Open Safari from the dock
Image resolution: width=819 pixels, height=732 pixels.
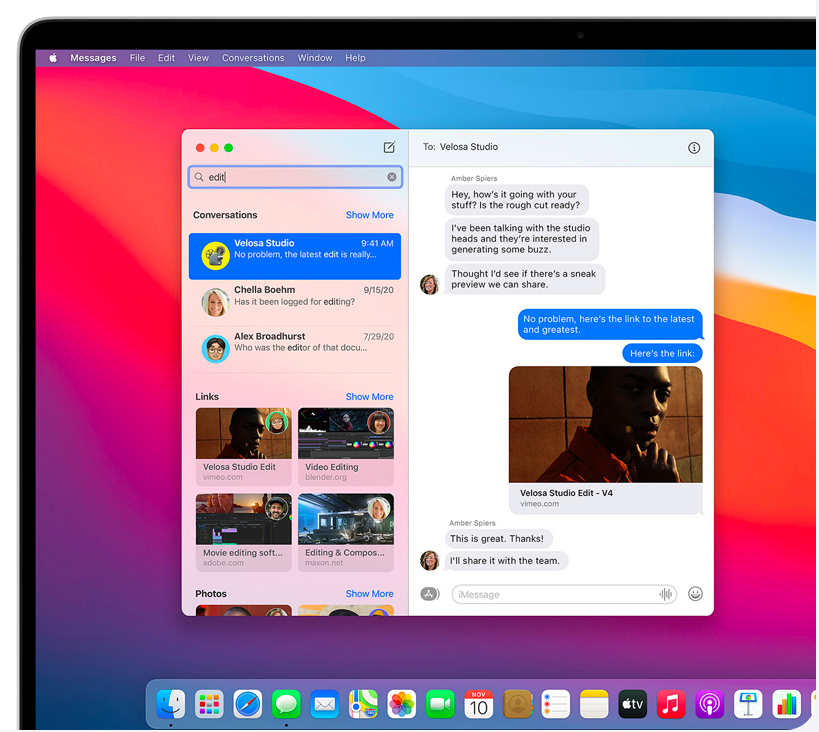click(x=248, y=704)
